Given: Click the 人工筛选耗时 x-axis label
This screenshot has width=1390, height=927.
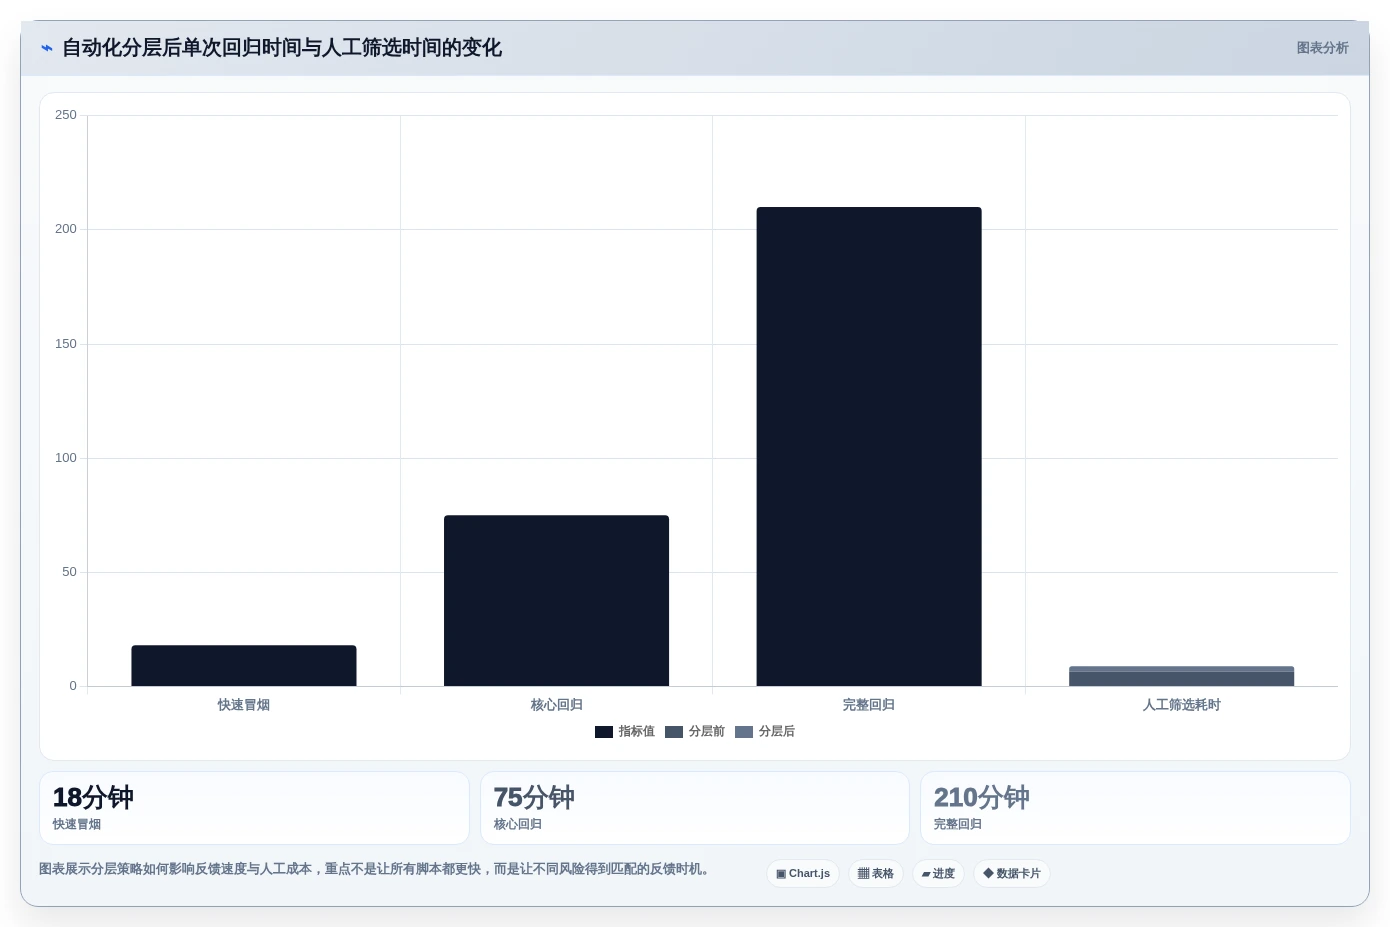Looking at the screenshot, I should coord(1181,705).
